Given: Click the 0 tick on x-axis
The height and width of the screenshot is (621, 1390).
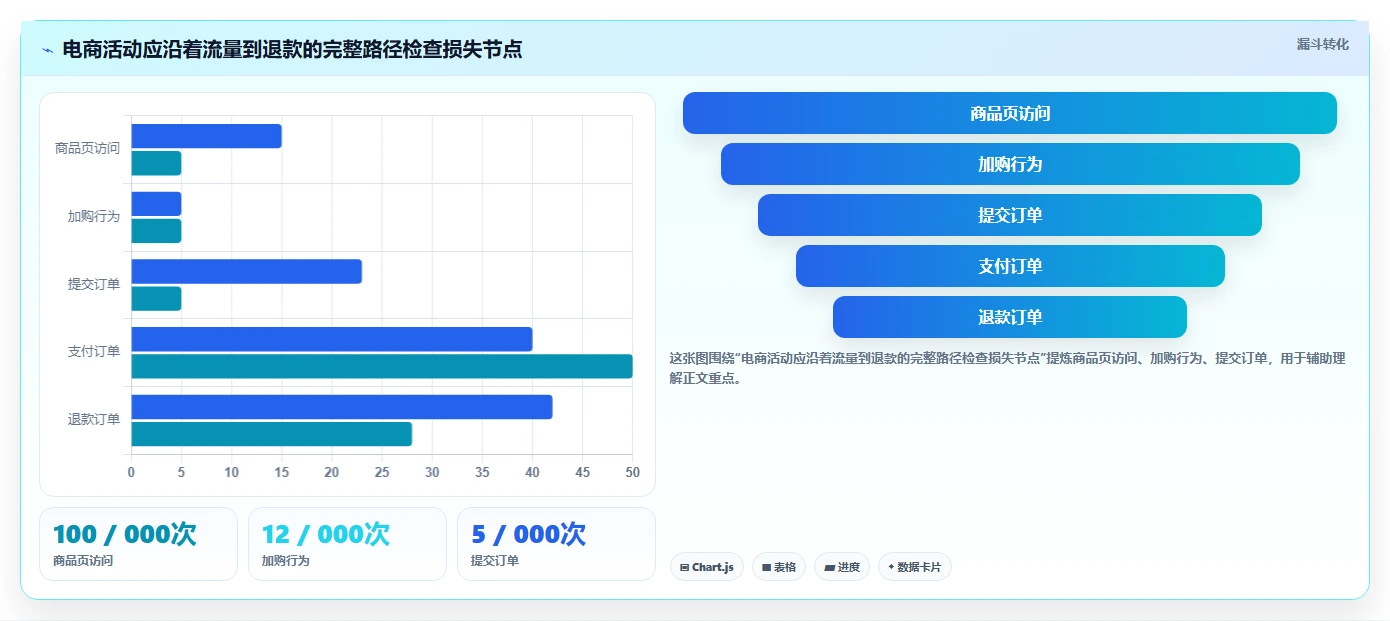Looking at the screenshot, I should (x=131, y=472).
